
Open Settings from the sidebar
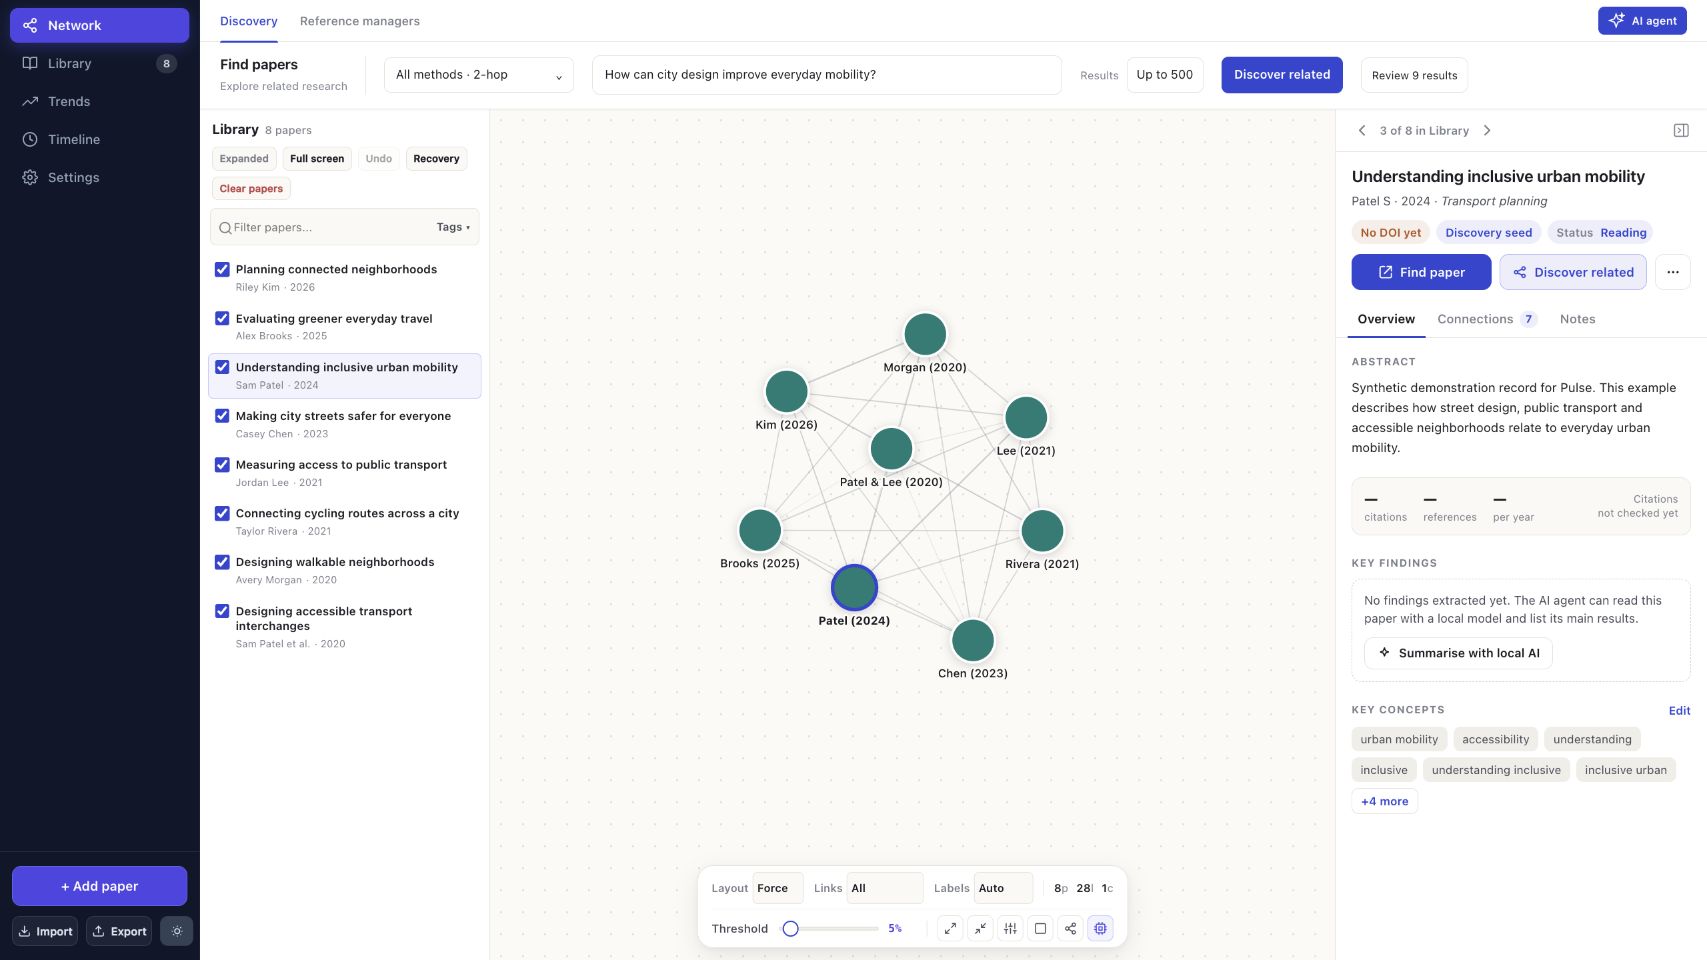point(99,177)
